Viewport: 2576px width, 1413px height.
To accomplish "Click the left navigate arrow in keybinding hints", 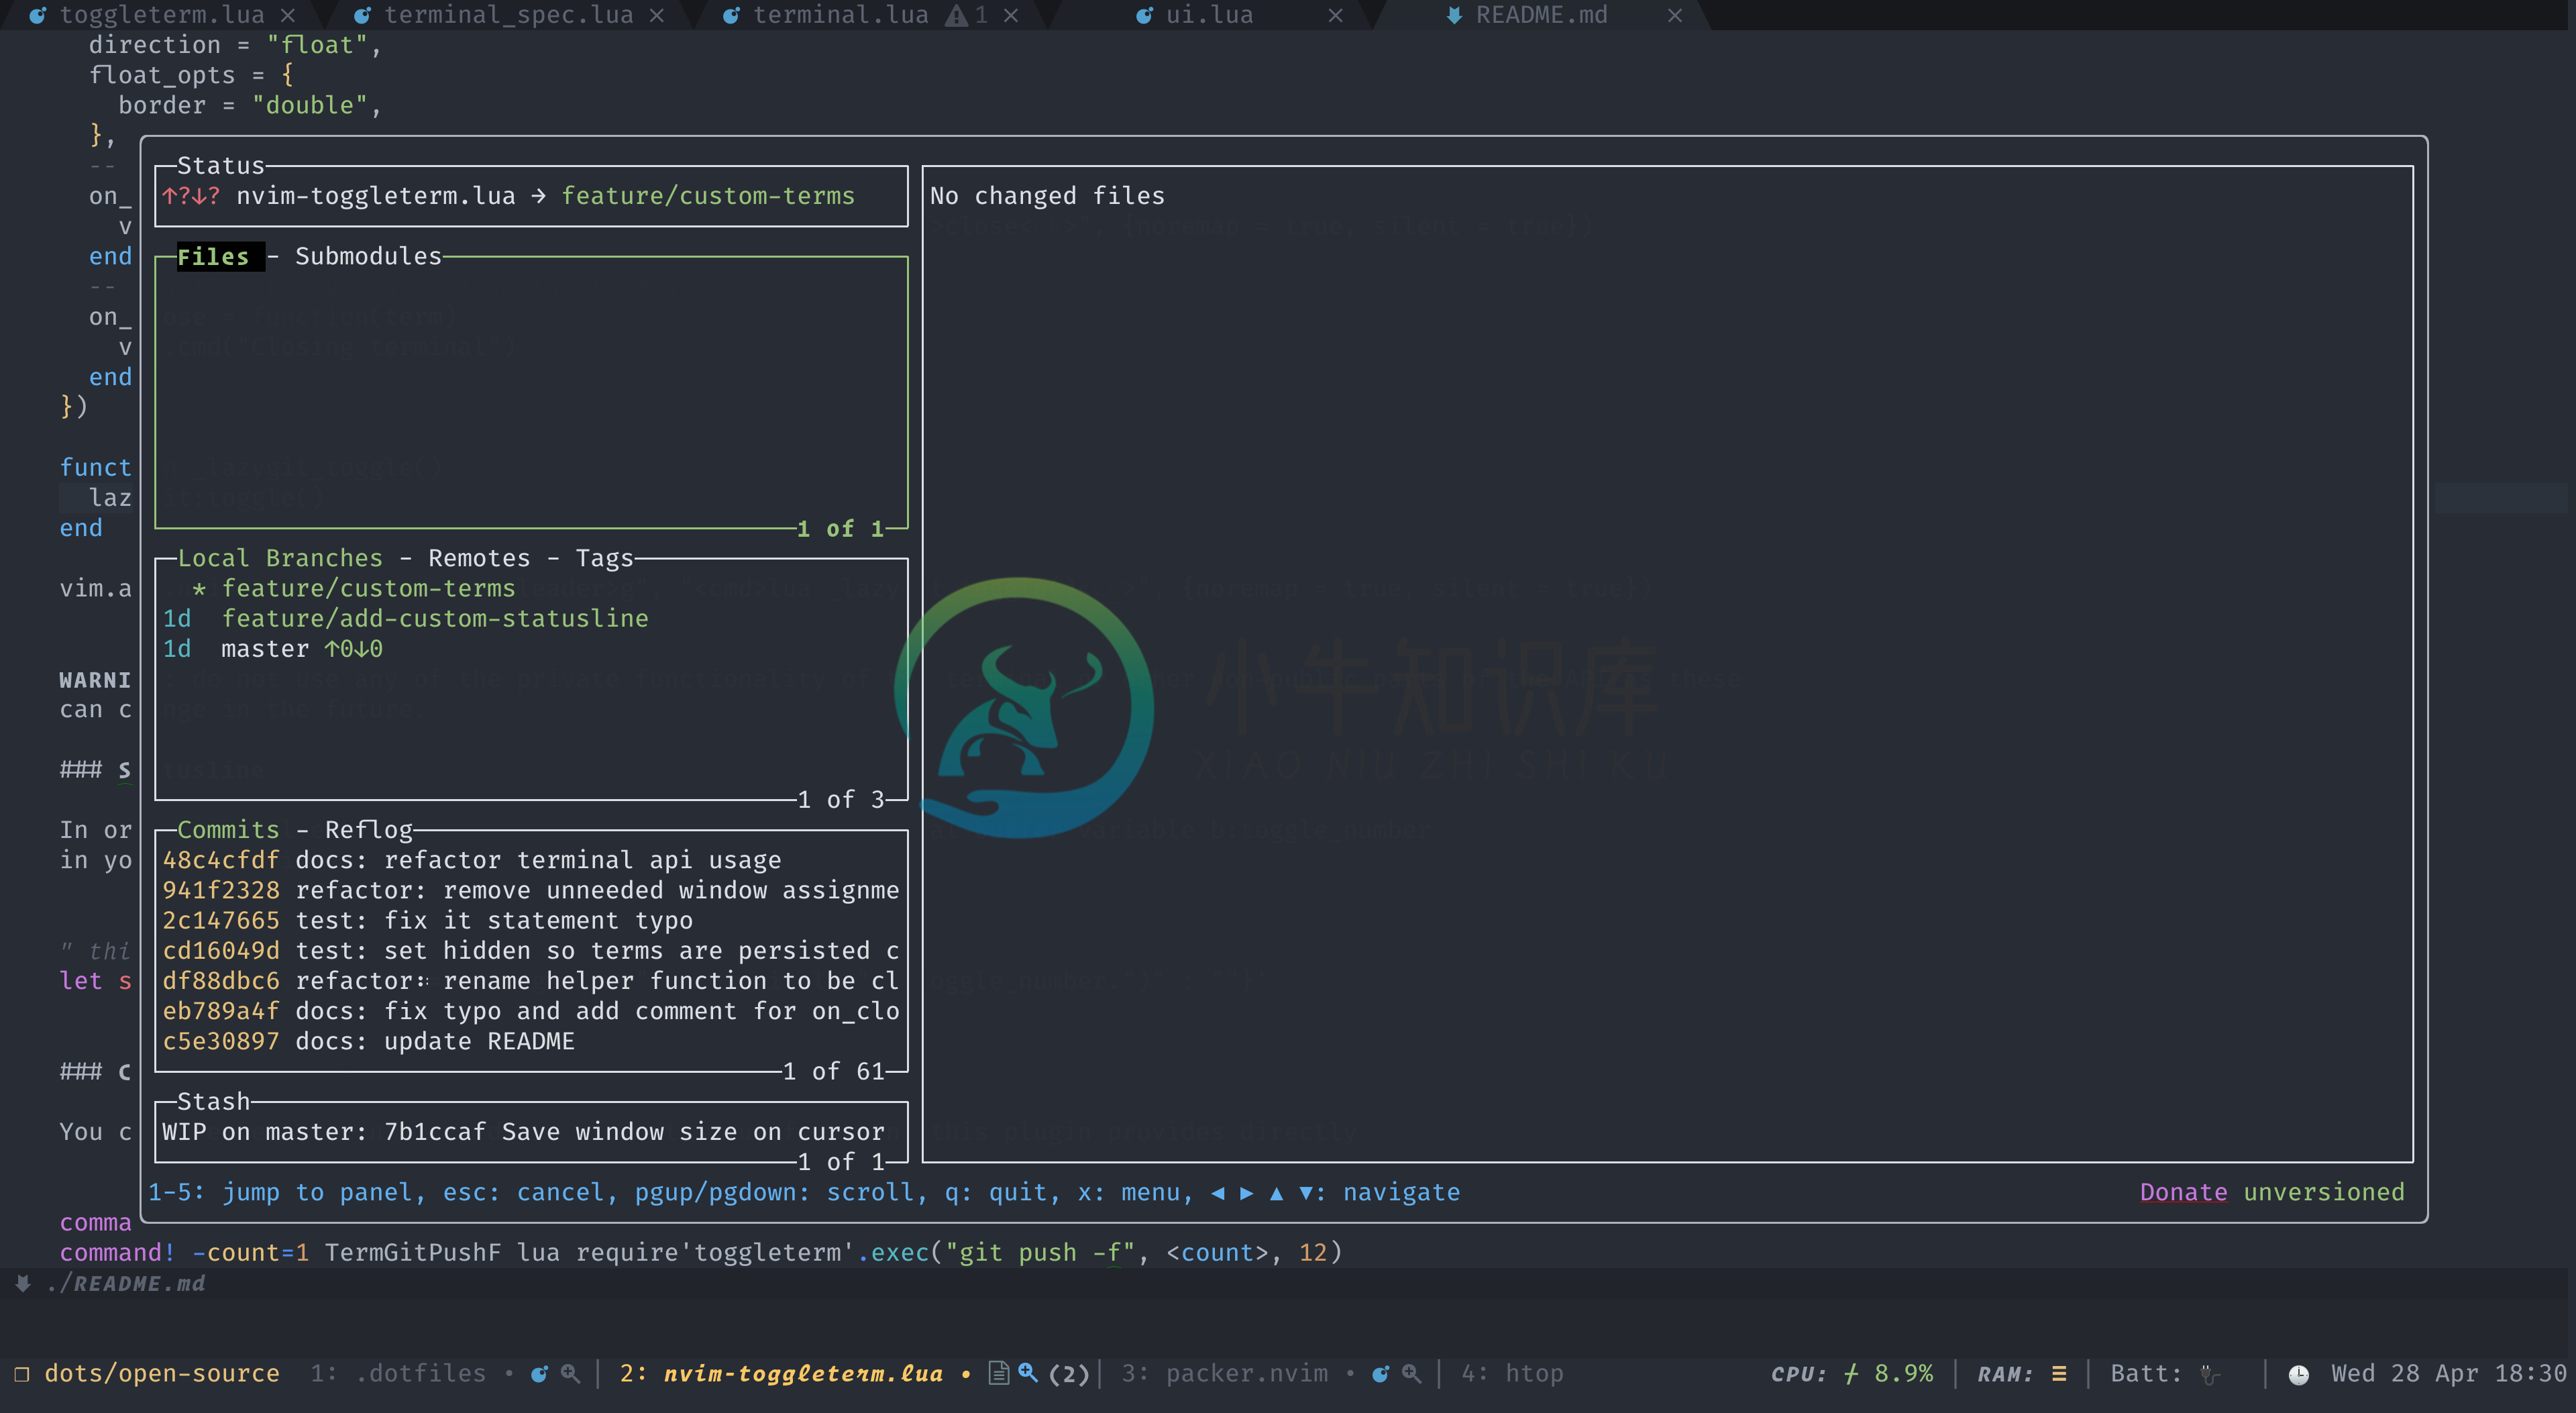I will coord(1217,1193).
